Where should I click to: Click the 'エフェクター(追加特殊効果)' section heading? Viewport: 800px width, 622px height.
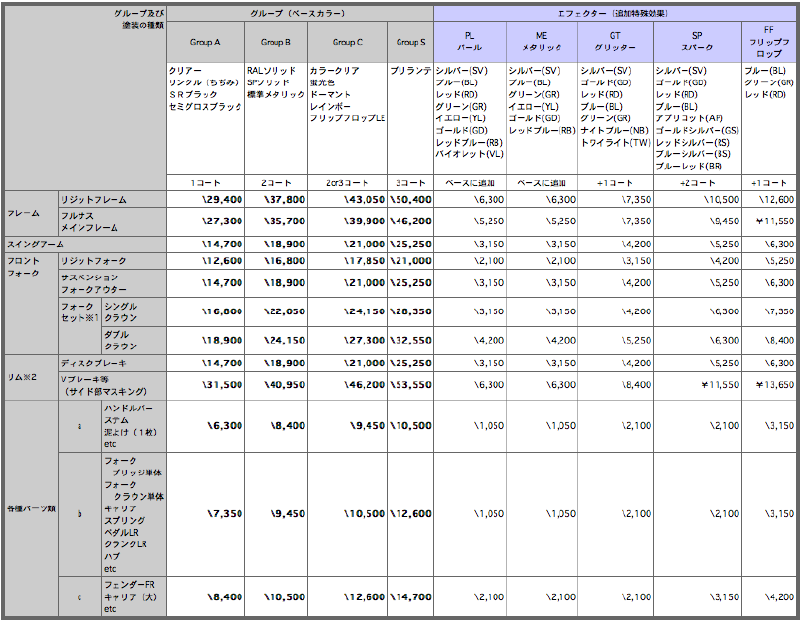(613, 13)
